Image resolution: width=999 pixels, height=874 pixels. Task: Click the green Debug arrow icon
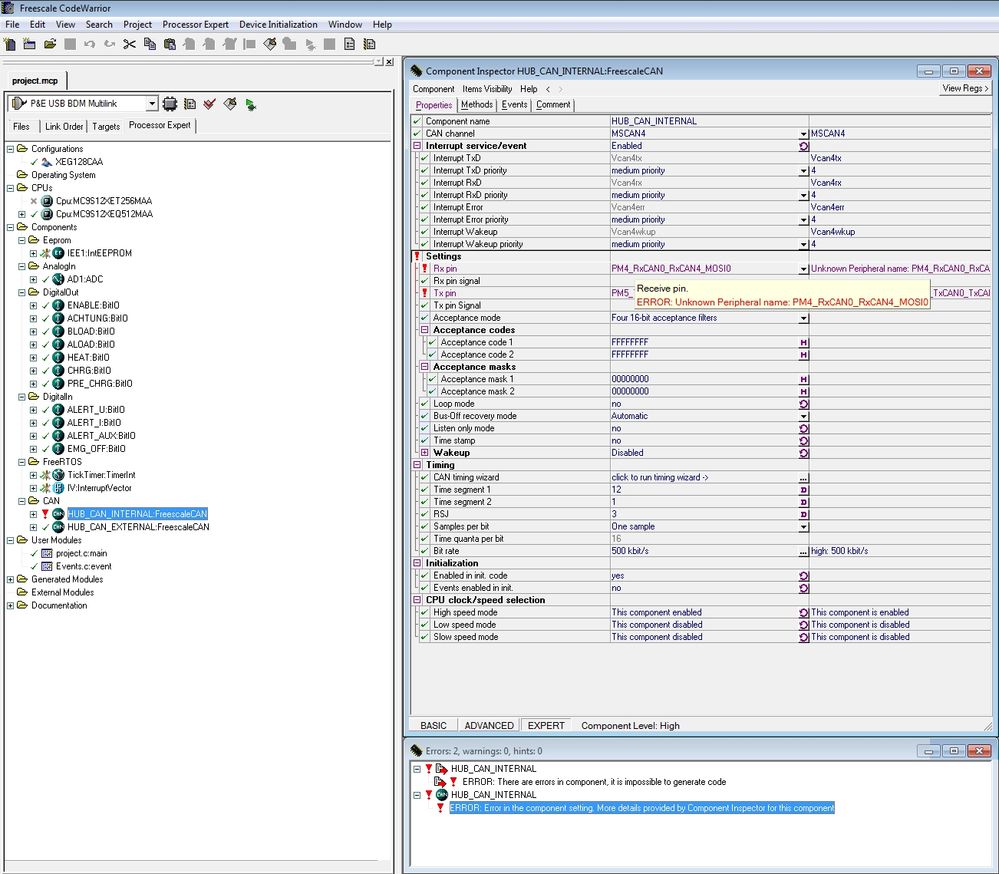pyautogui.click(x=250, y=104)
